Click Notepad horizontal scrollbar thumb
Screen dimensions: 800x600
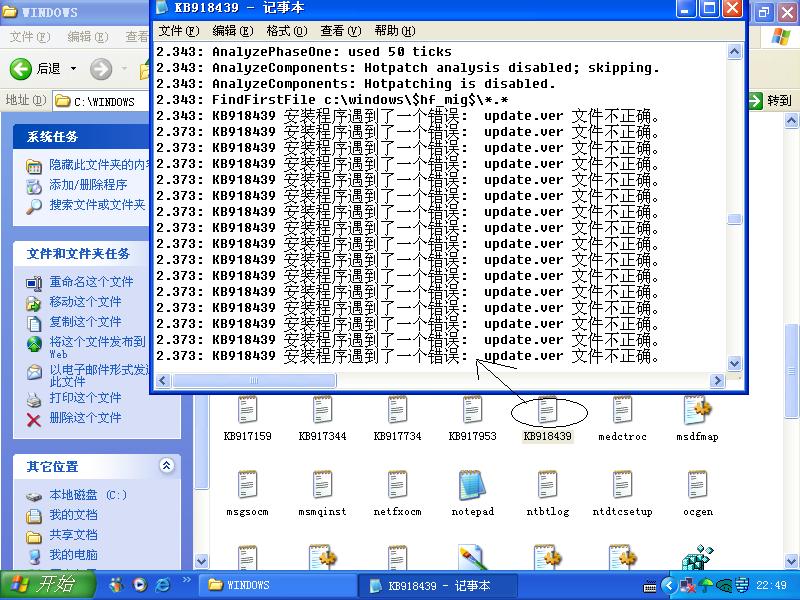coord(254,381)
